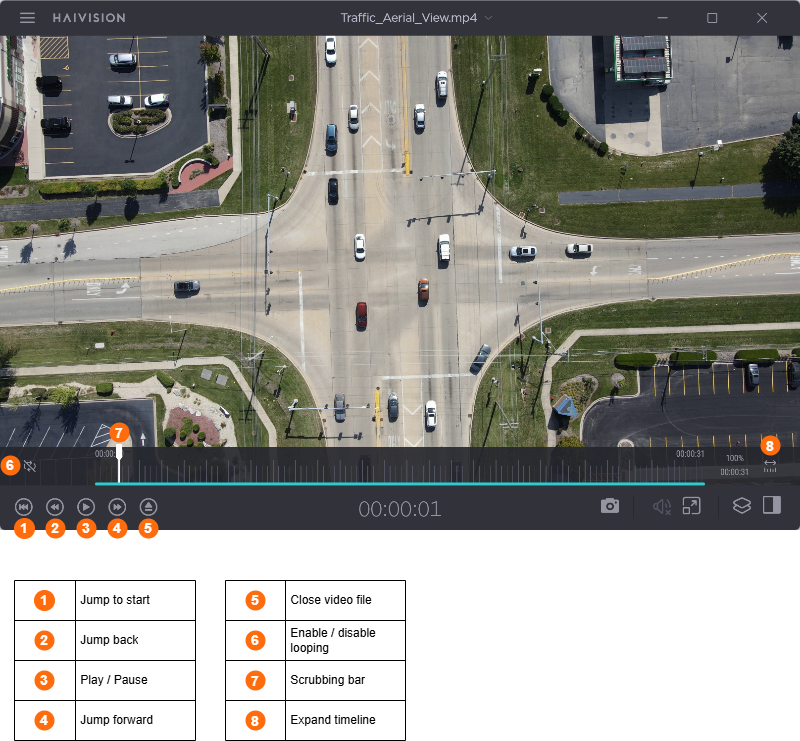The image size is (800, 741).
Task: Toggle the muted speaker icon
Action: 661,507
